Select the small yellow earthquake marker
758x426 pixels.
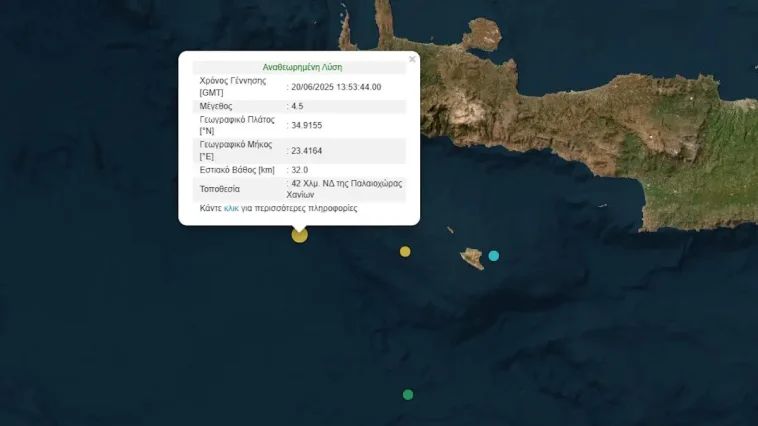405,251
